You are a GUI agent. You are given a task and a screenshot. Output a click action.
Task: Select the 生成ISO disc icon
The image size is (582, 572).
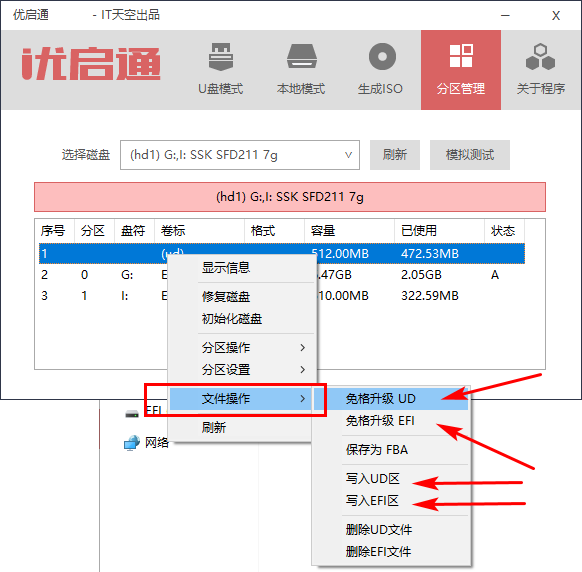[x=382, y=57]
